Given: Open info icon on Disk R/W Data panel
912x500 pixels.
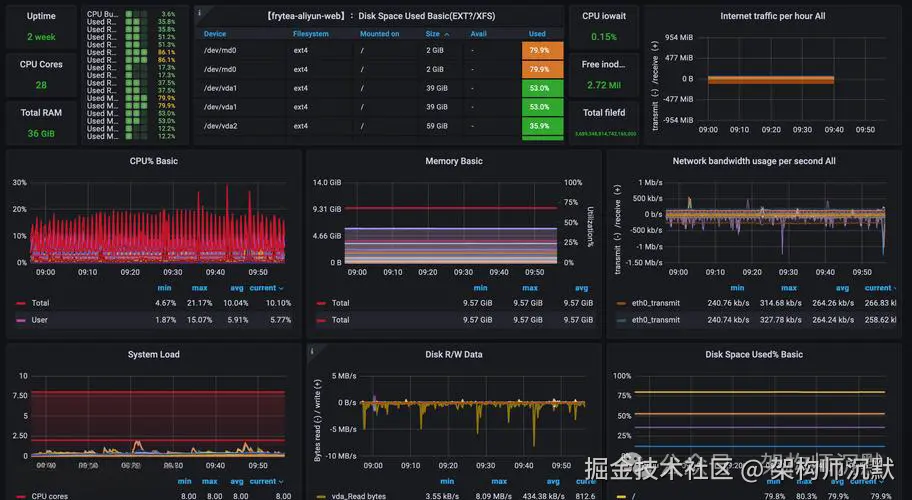Looking at the screenshot, I should pyautogui.click(x=312, y=351).
